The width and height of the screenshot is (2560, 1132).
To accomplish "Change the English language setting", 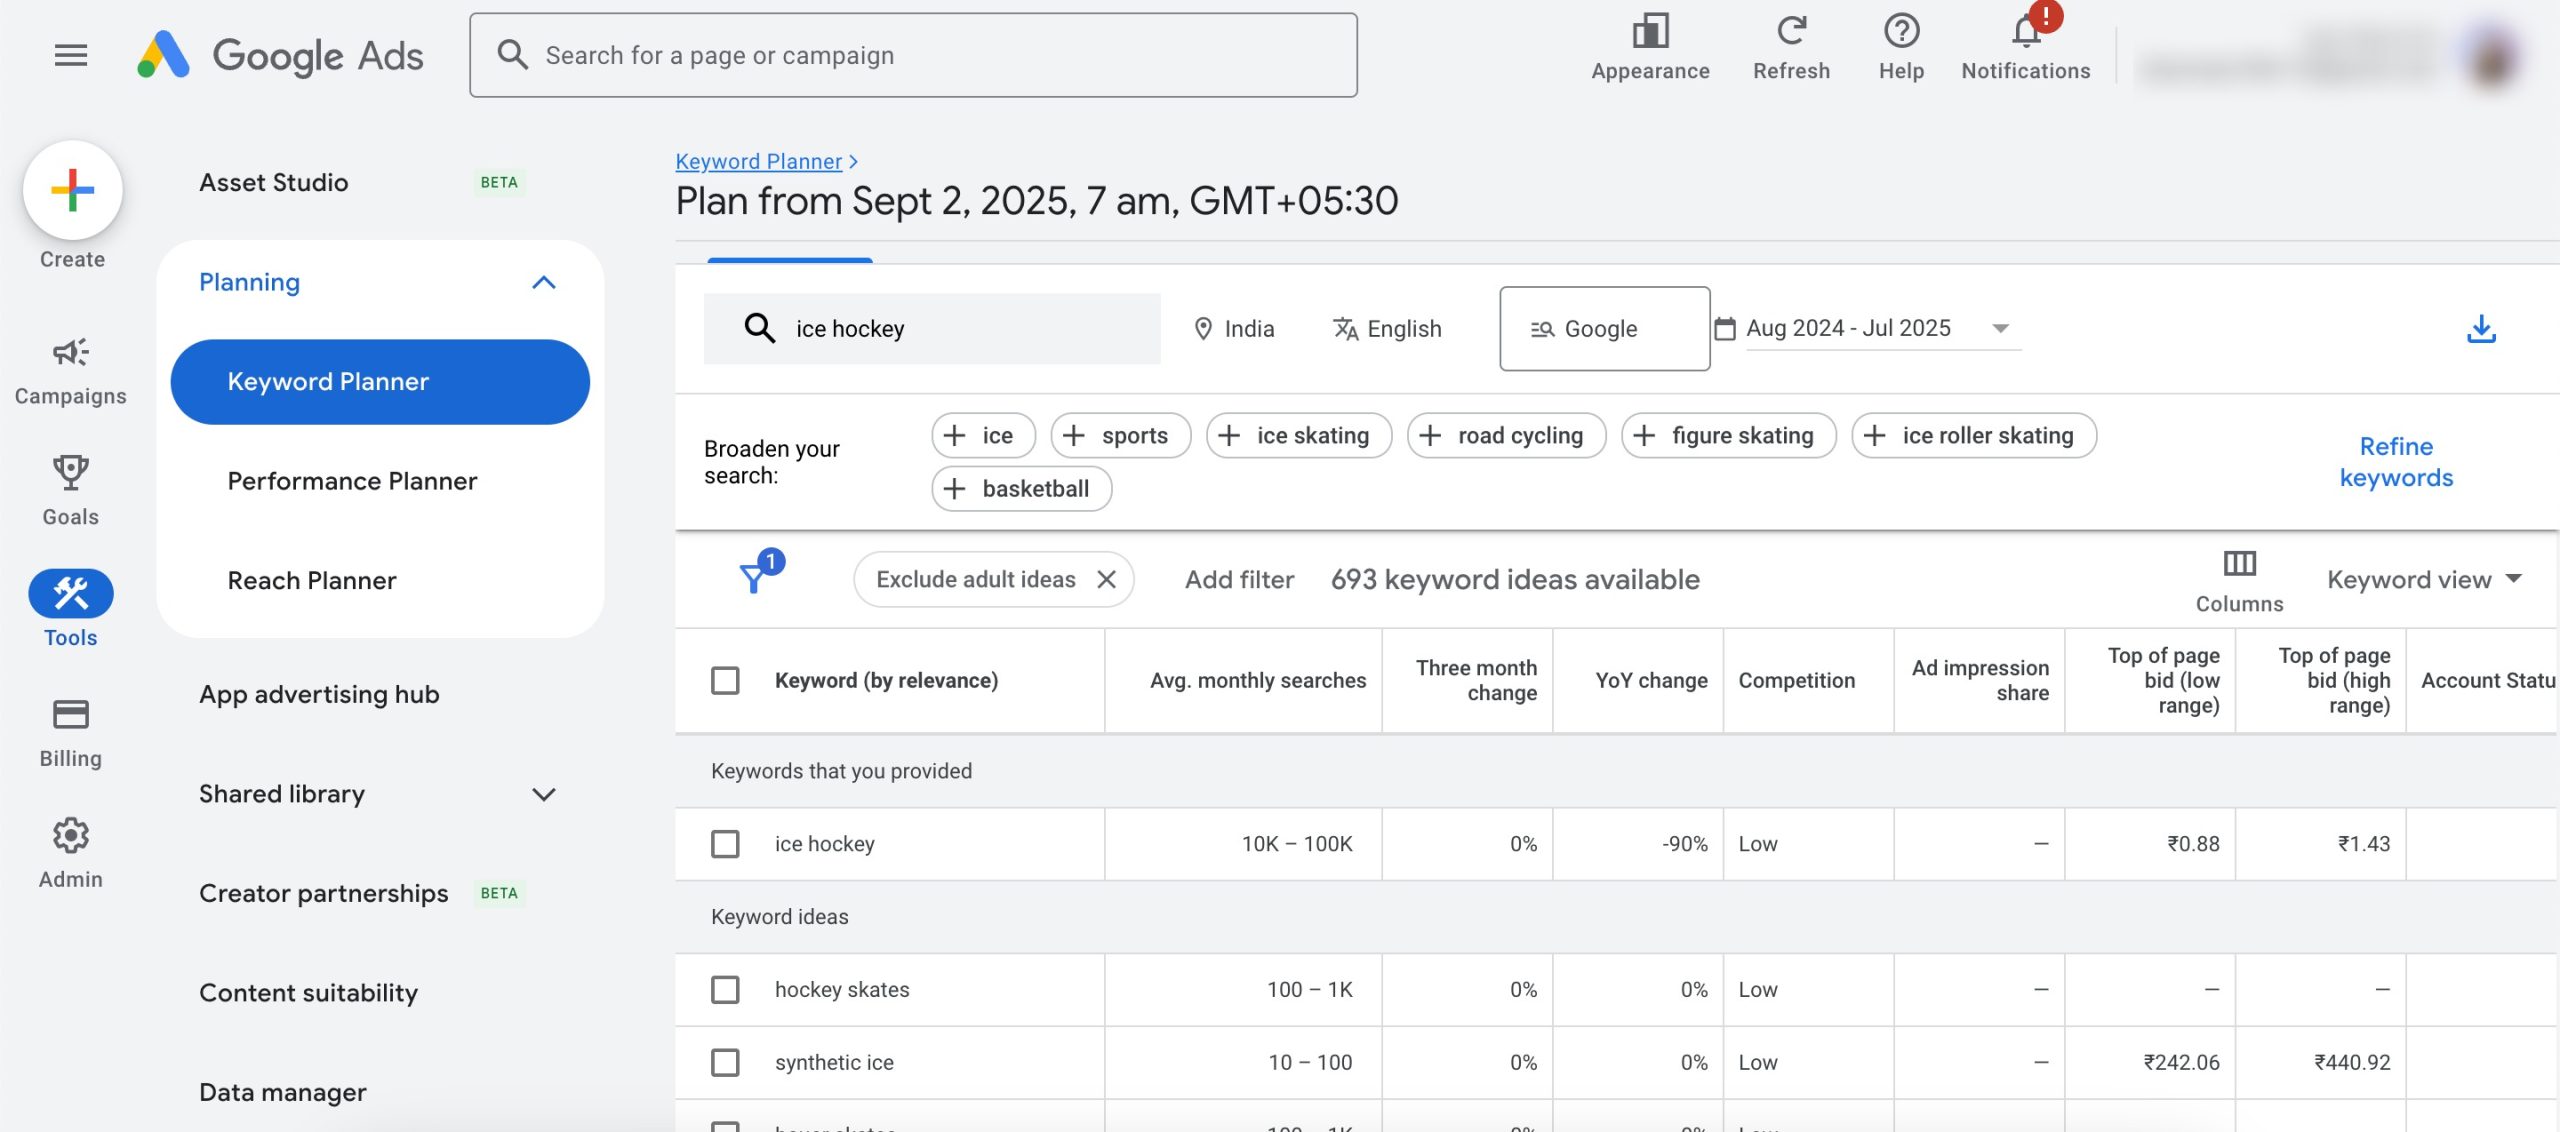I will click(1387, 329).
